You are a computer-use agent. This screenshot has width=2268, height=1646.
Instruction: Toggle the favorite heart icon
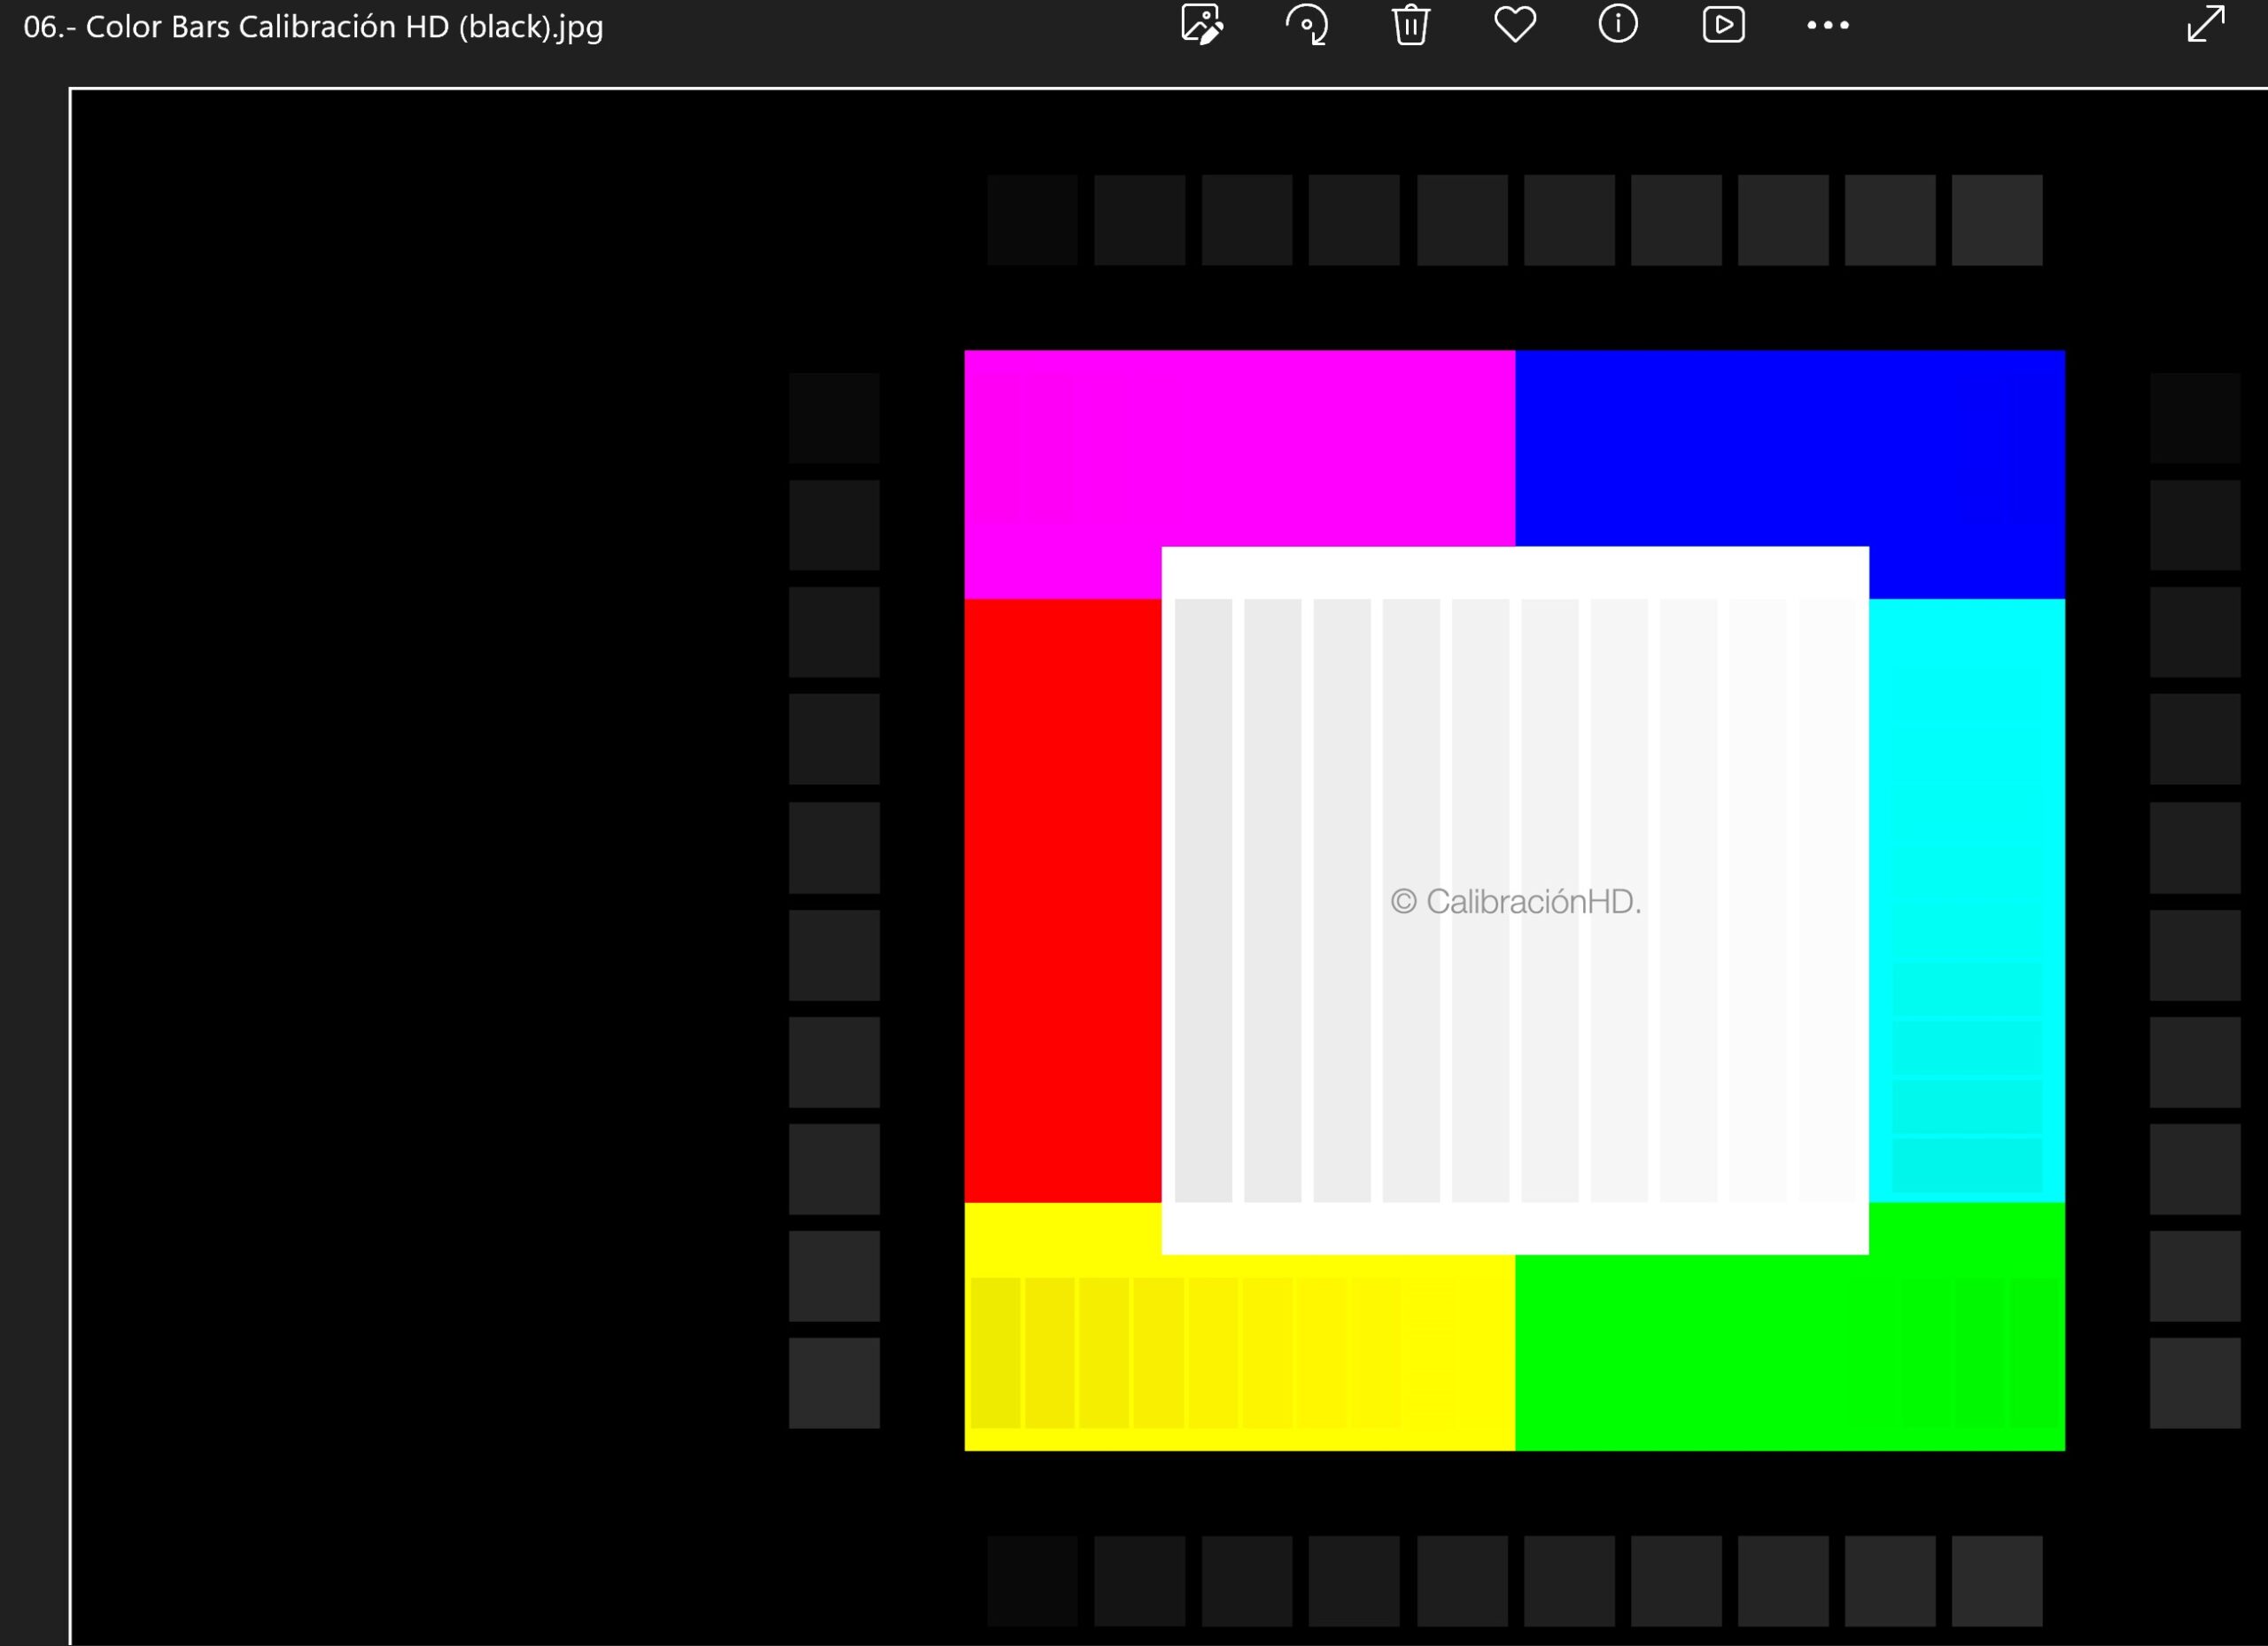pos(1515,25)
